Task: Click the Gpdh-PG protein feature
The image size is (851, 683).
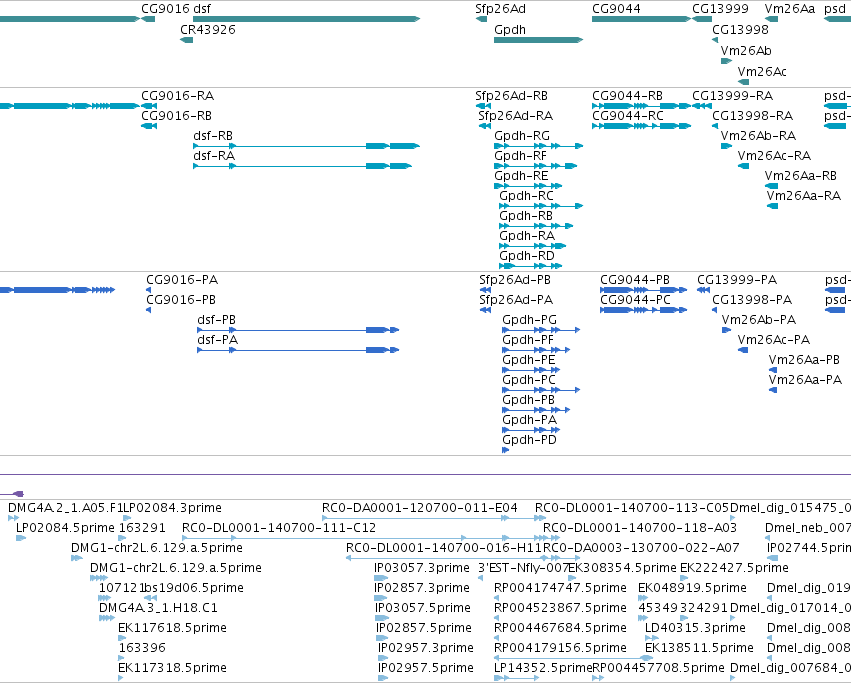Action: tap(541, 330)
